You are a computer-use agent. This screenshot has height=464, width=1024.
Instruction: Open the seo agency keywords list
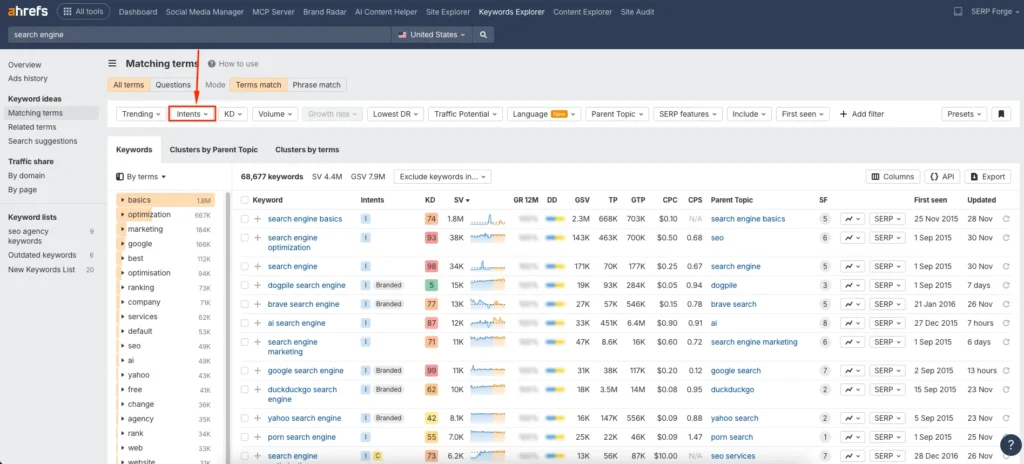[28, 236]
